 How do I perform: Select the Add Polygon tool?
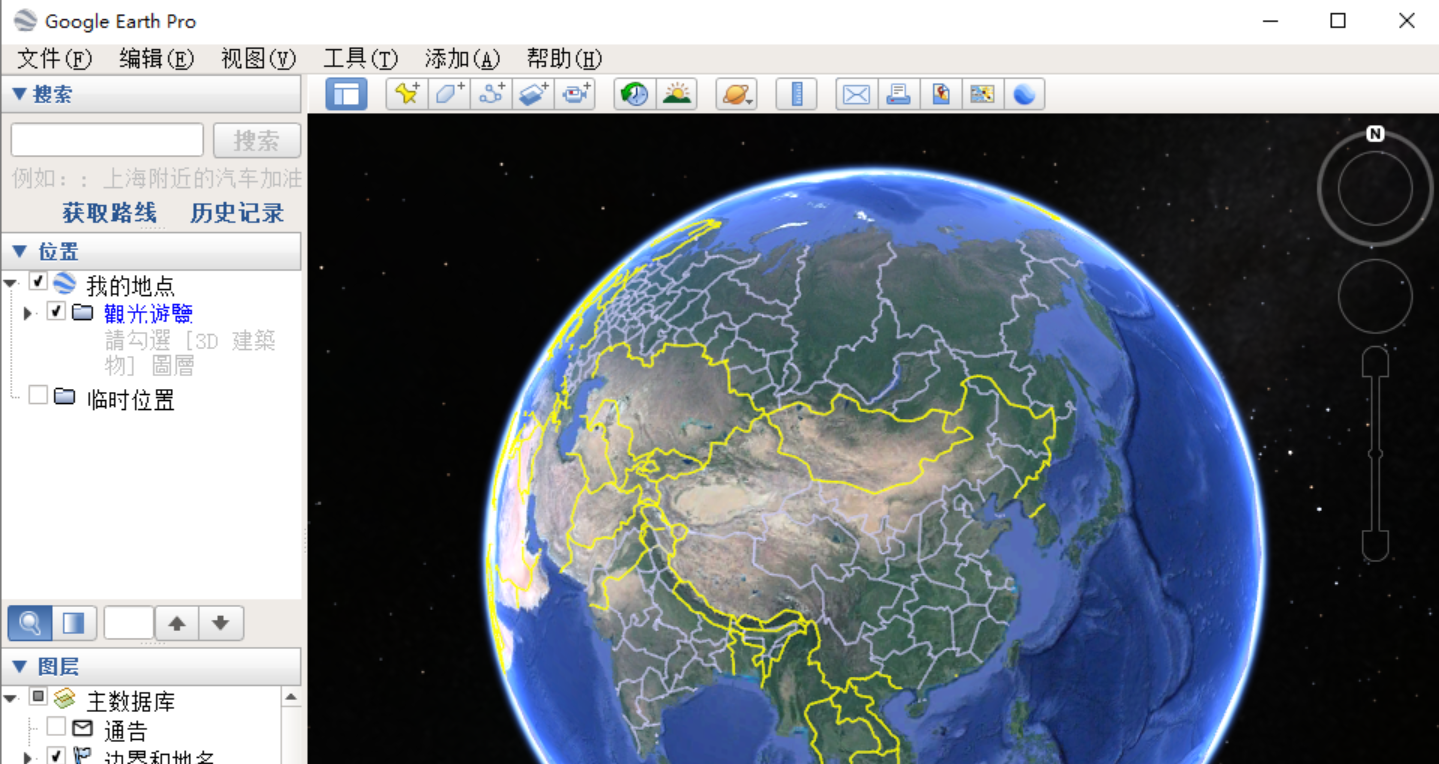click(448, 94)
